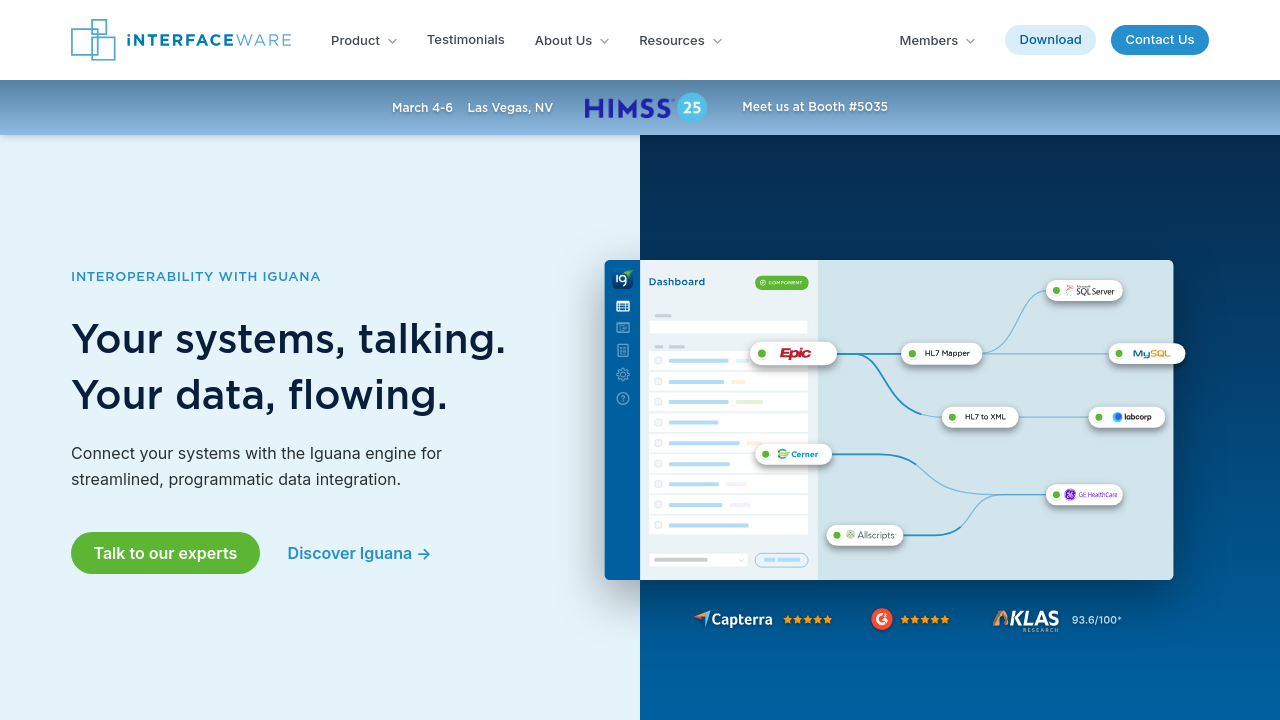Click the Cerner node in the diagram

[793, 454]
